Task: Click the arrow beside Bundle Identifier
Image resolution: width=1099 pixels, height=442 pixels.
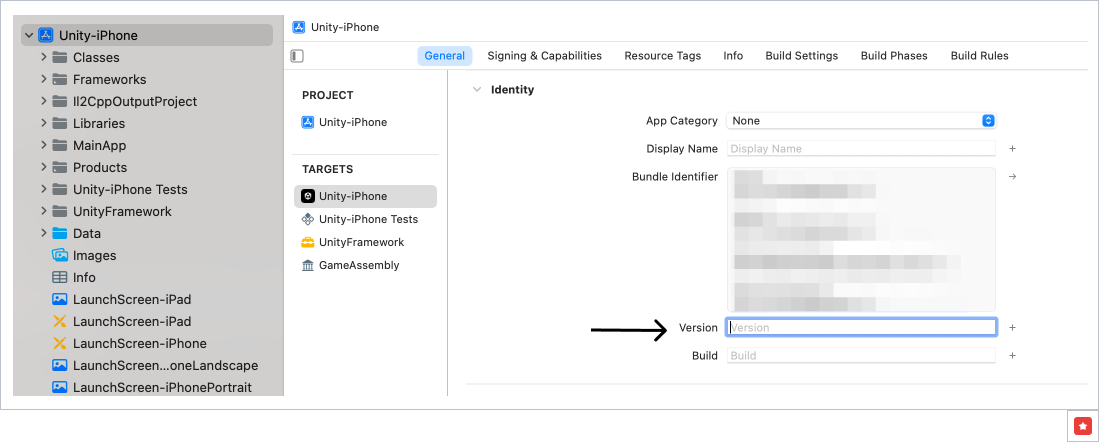Action: pos(1012,176)
